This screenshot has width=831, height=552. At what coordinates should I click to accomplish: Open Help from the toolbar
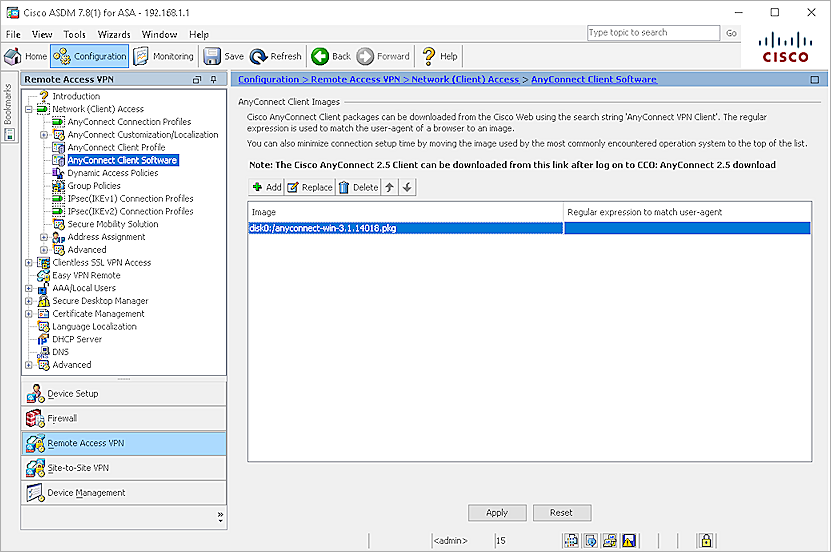point(440,57)
